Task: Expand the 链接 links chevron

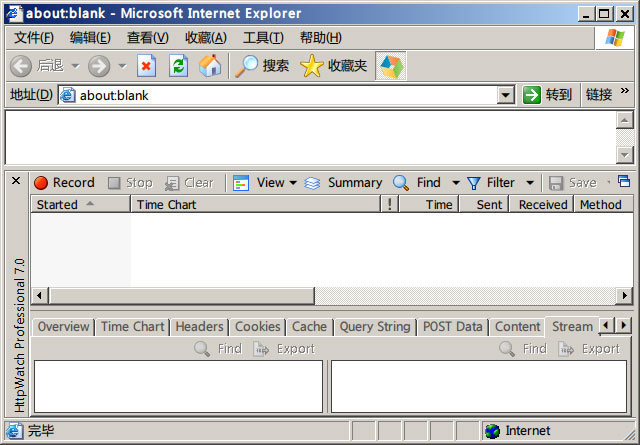Action: click(624, 91)
